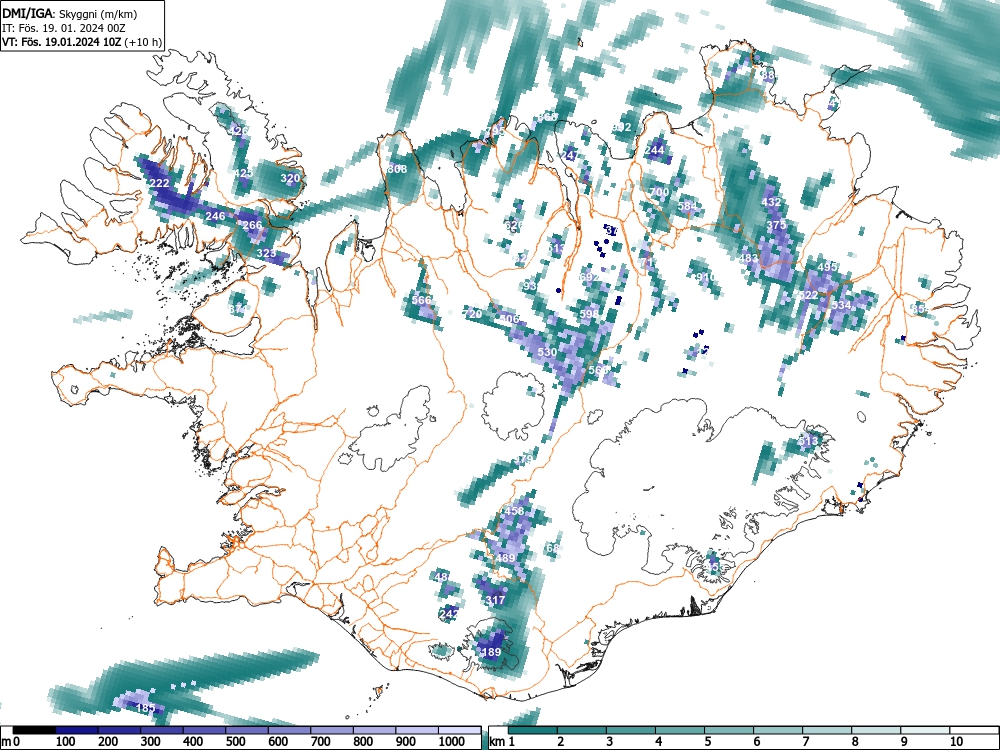The height and width of the screenshot is (750, 1000).
Task: Click the black legend swatch between 0 and 100
Action: [x=34, y=730]
